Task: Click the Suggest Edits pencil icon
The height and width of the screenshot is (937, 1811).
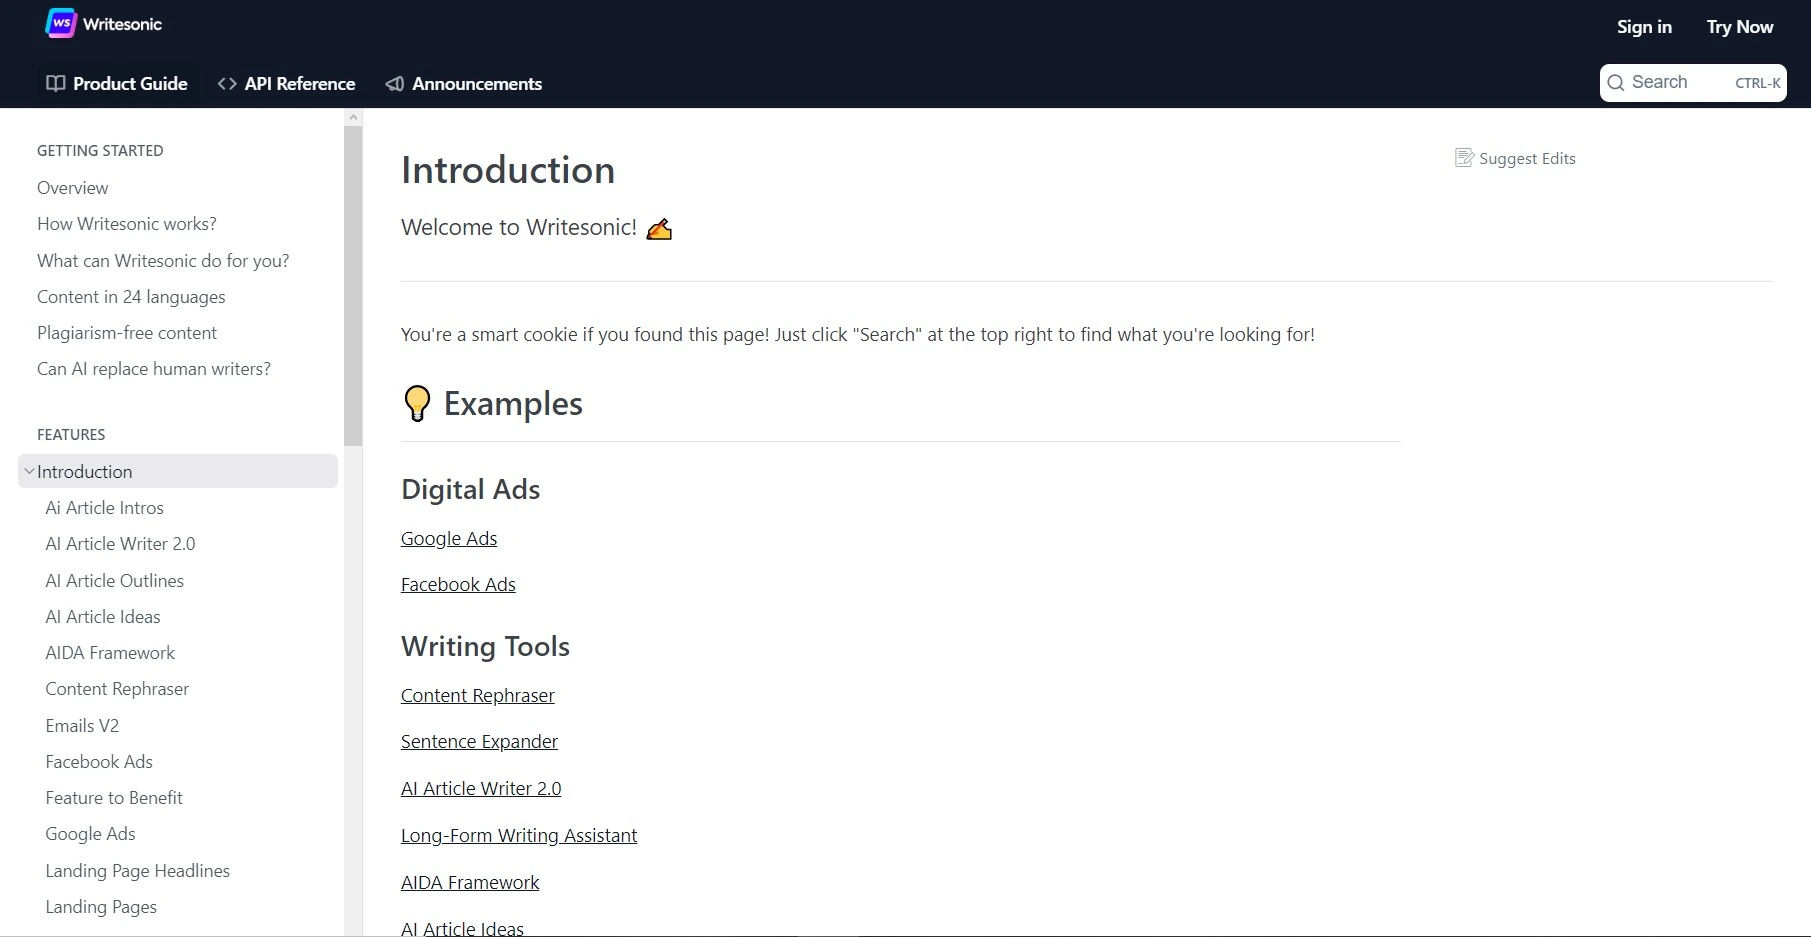Action: coord(1464,158)
